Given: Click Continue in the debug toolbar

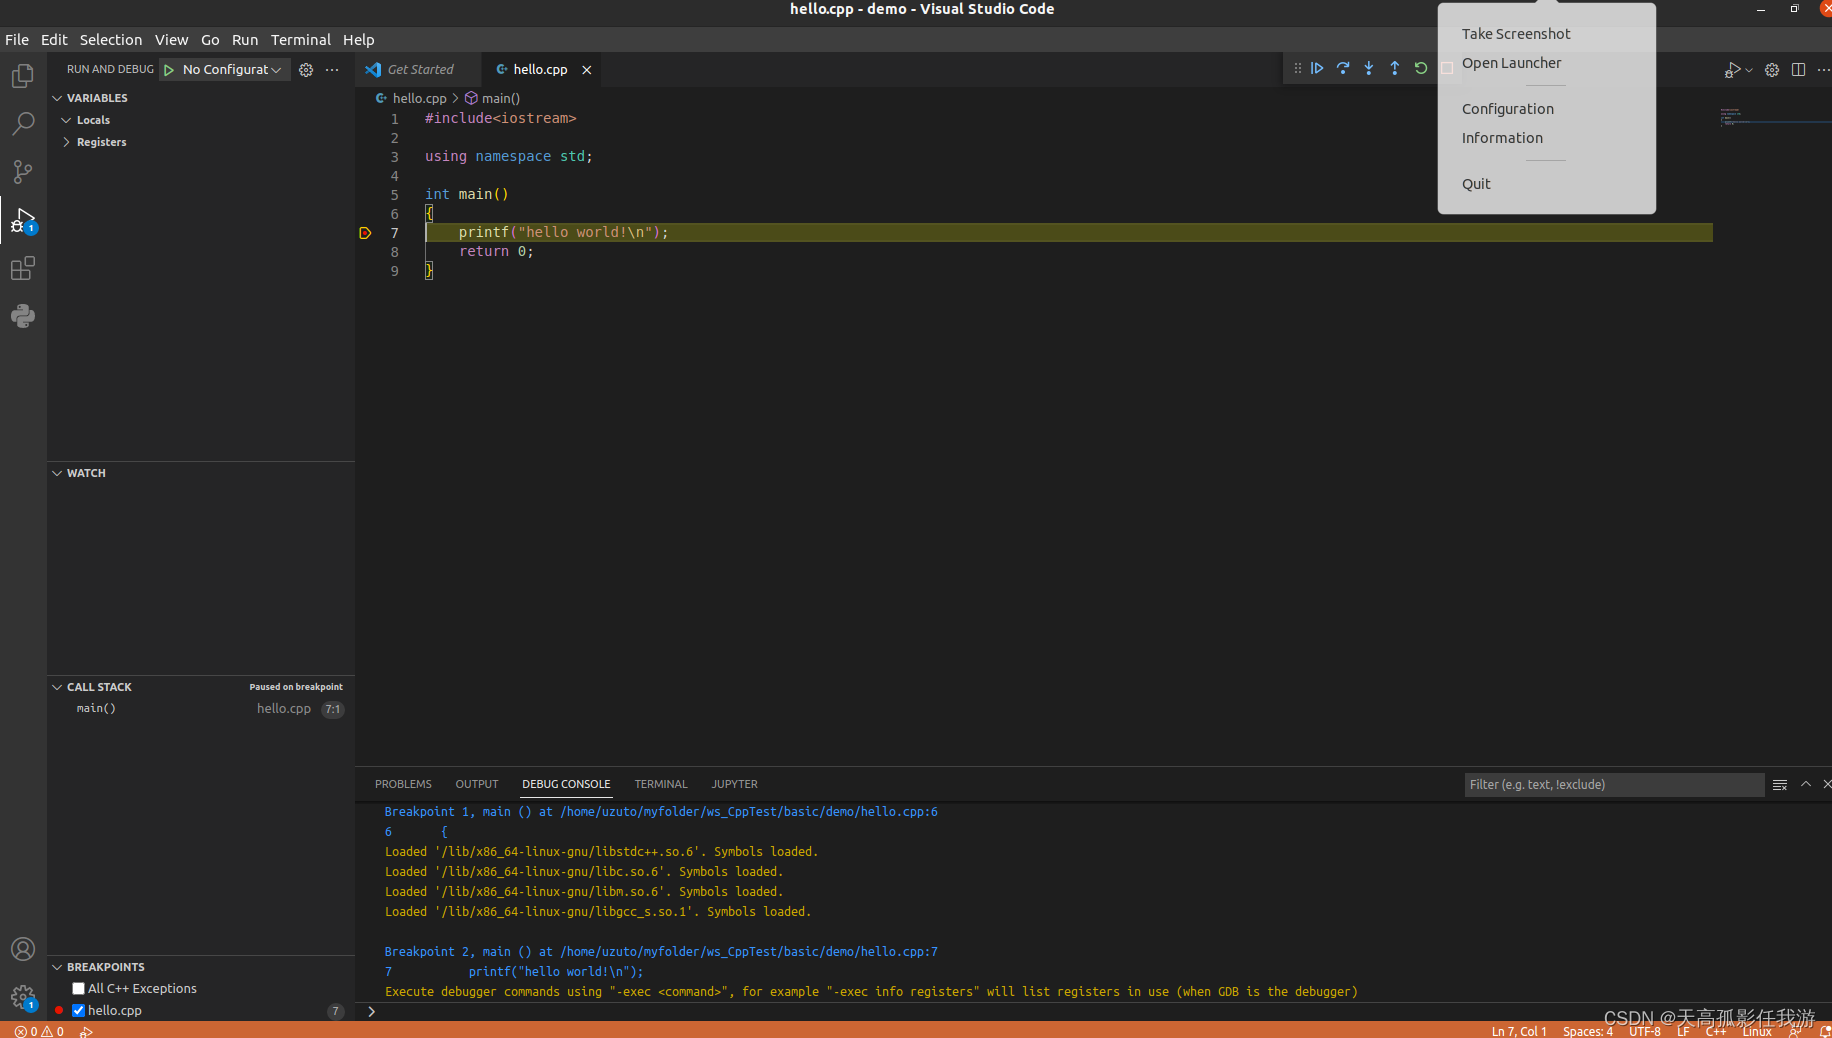Looking at the screenshot, I should [x=1317, y=68].
